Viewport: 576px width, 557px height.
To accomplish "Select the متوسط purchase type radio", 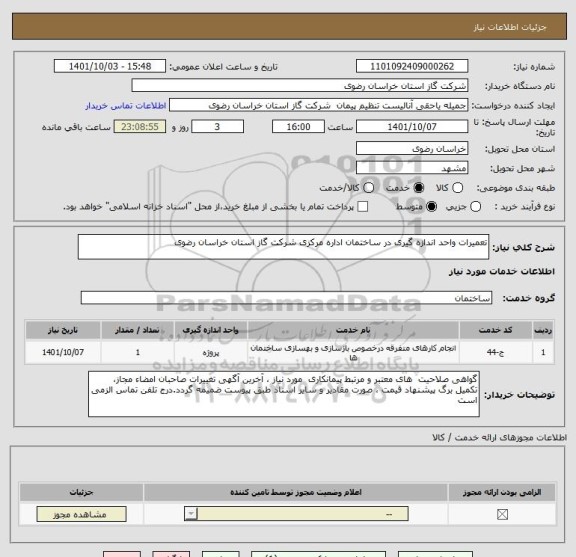I will tap(431, 206).
